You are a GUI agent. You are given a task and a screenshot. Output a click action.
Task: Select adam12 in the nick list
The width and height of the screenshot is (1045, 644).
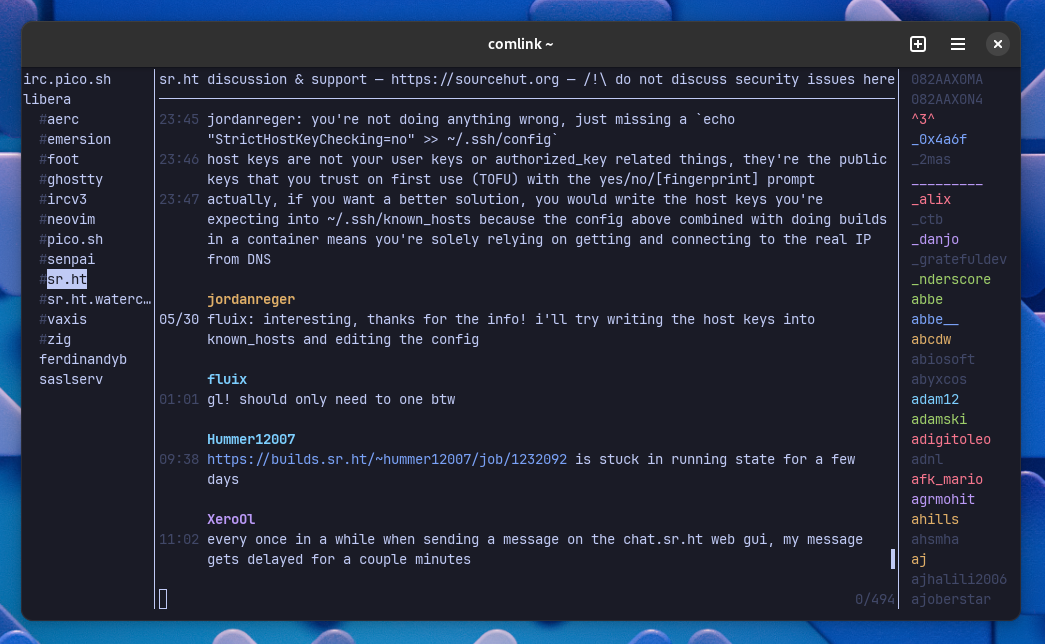click(x=935, y=399)
